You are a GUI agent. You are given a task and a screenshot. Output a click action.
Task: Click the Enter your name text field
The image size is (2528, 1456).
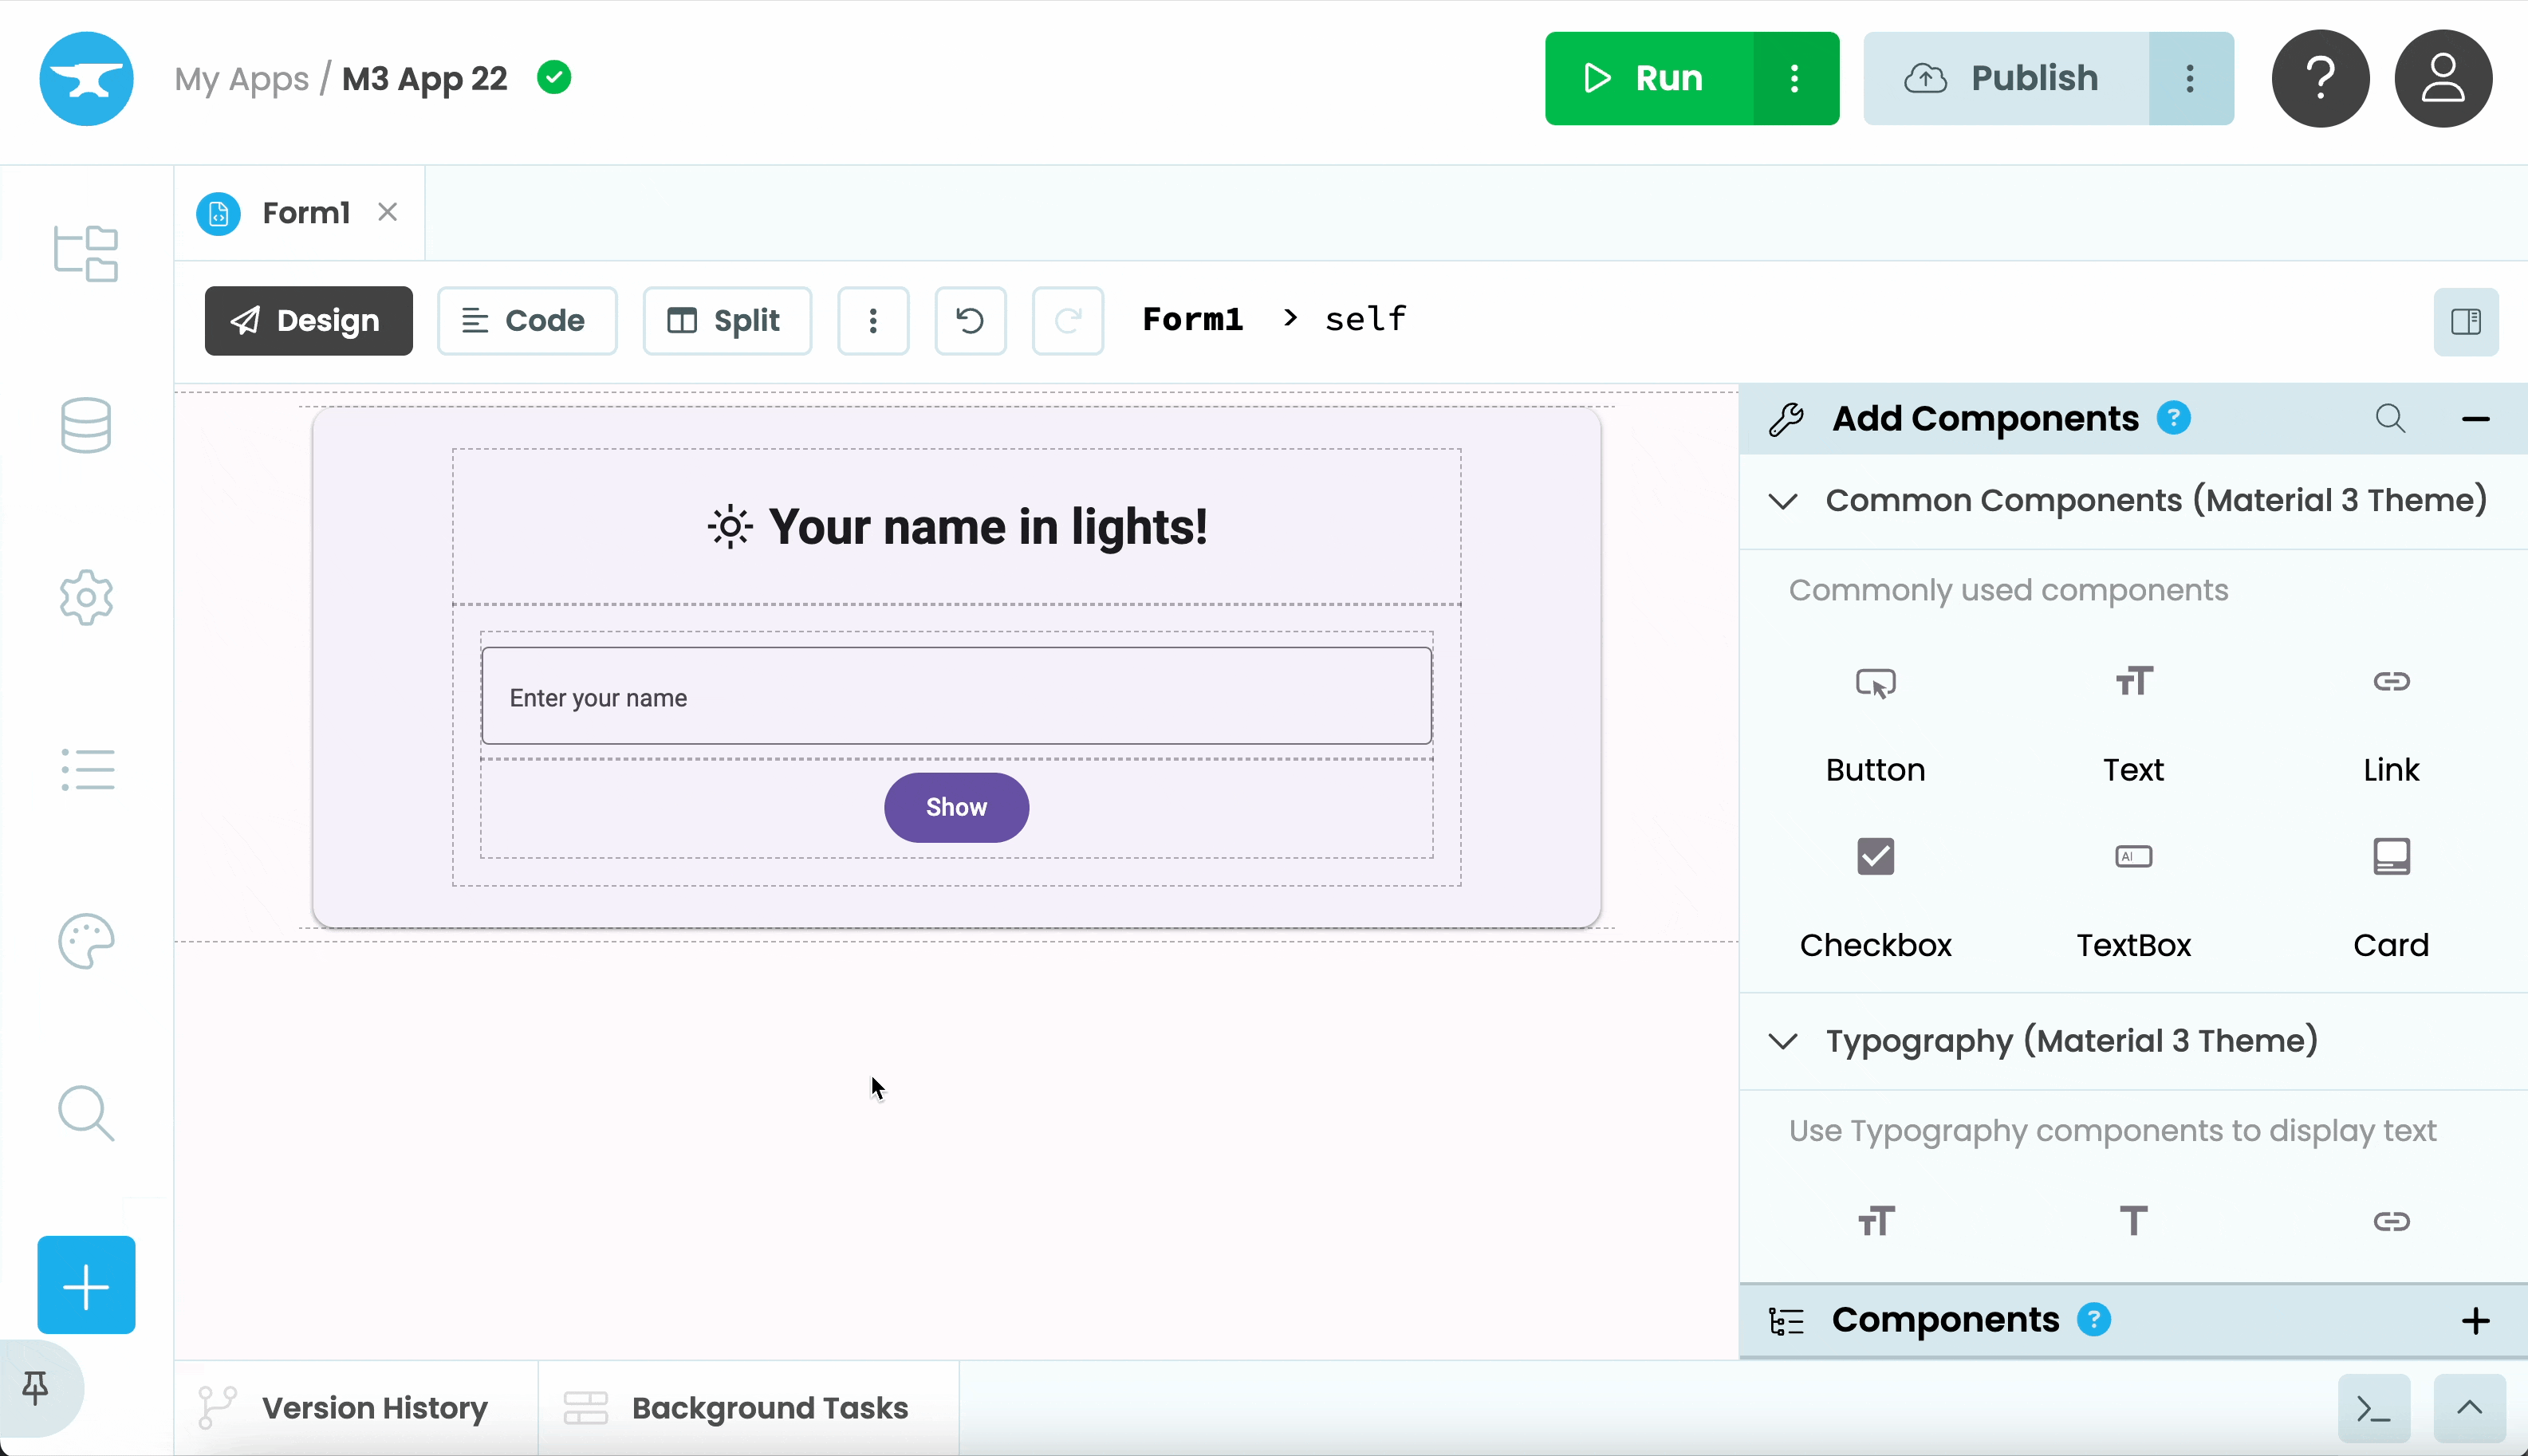click(956, 696)
